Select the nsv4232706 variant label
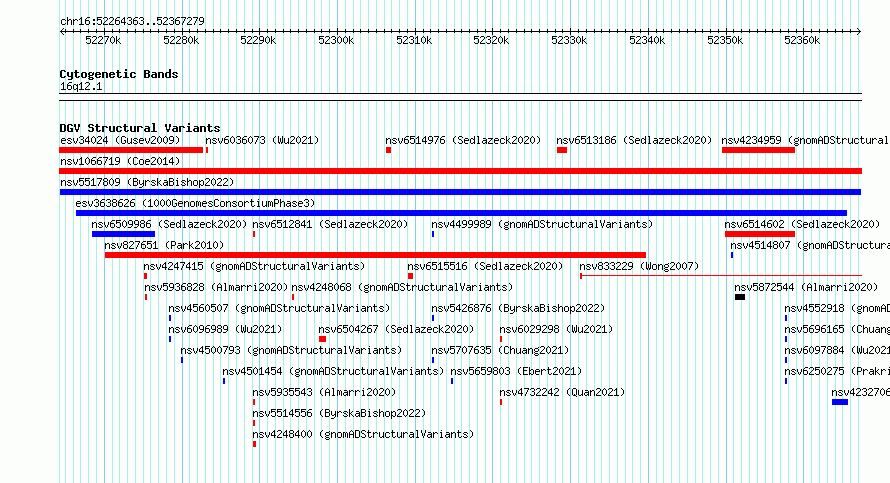This screenshot has height=483, width=890. click(x=860, y=392)
